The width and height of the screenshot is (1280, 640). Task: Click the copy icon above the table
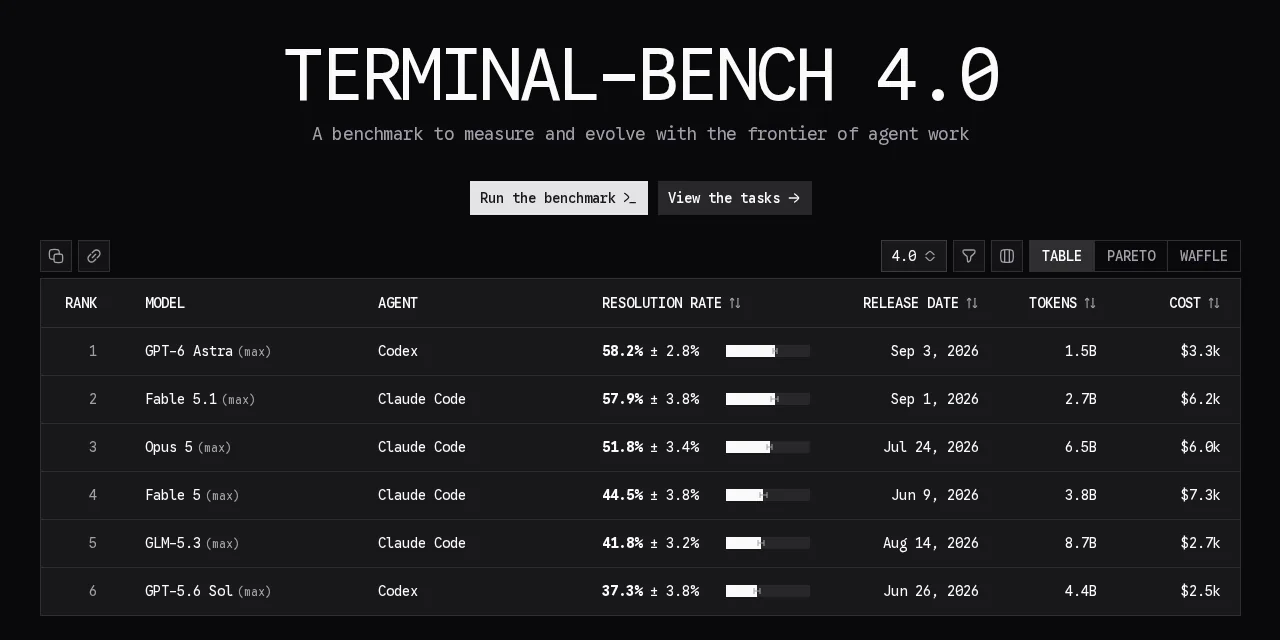click(56, 256)
